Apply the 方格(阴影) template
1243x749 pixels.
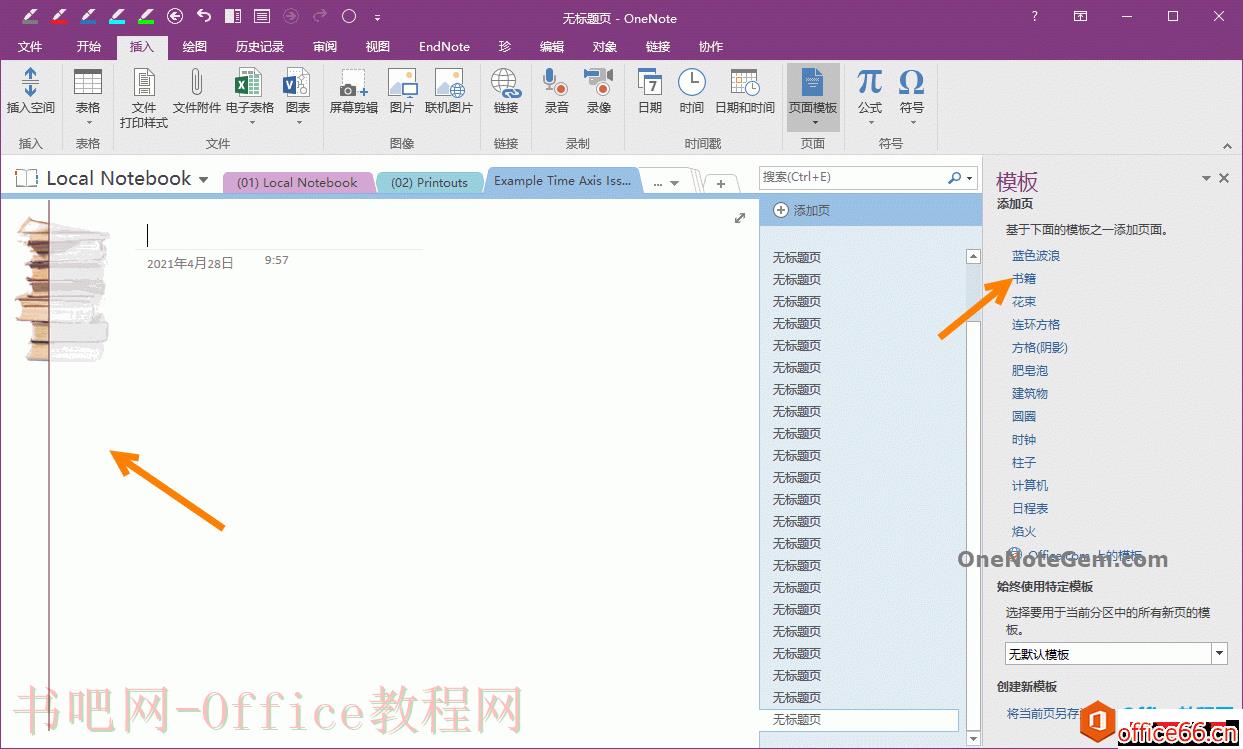coord(1040,348)
